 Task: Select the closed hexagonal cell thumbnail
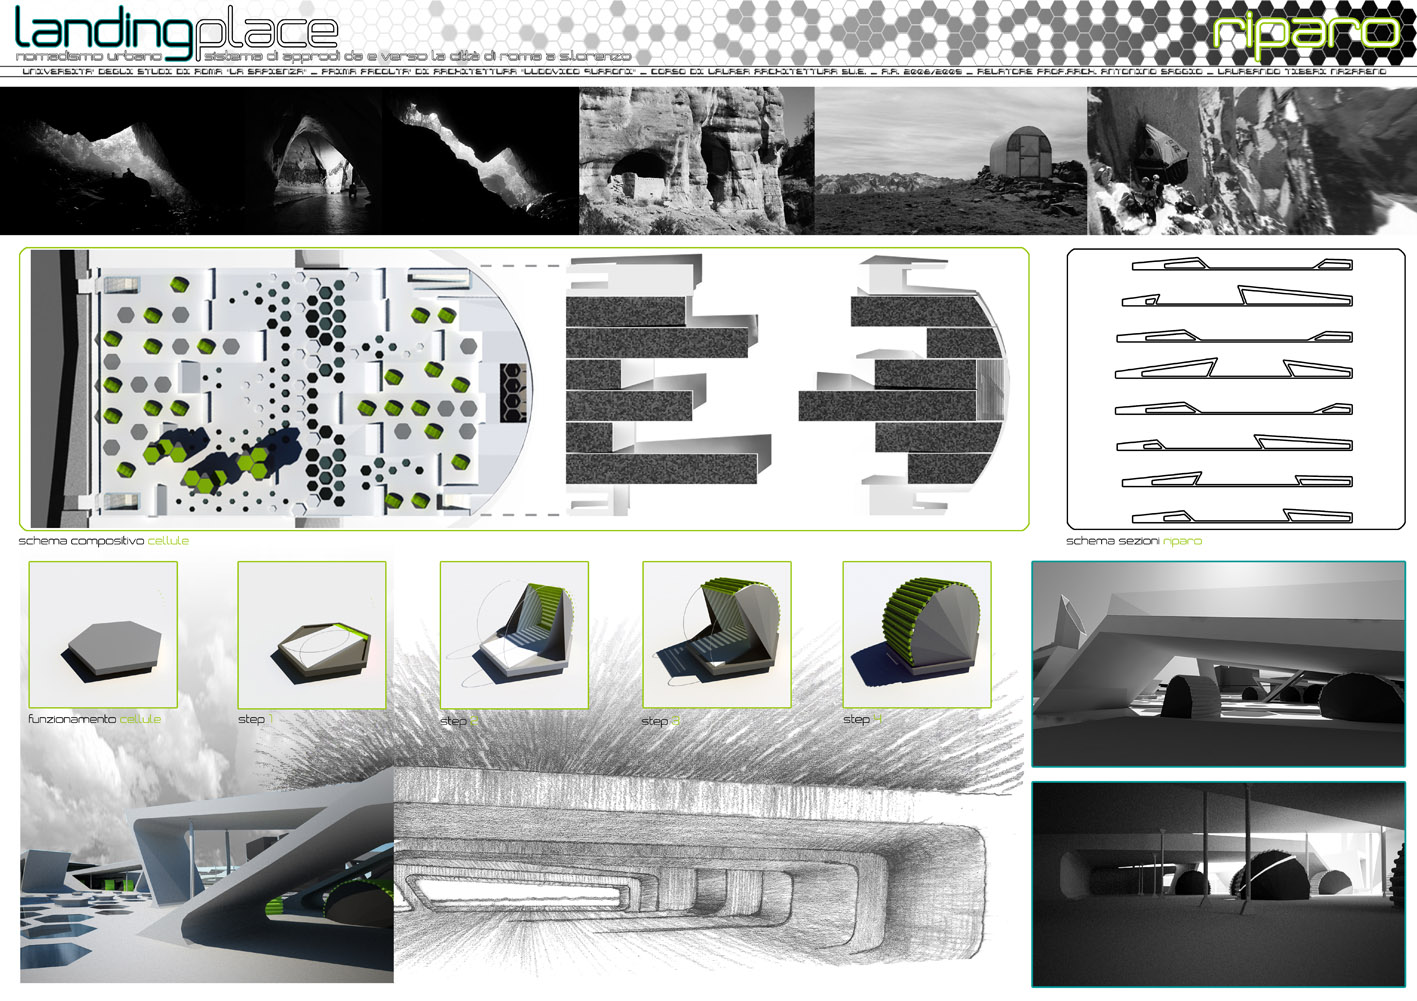pos(103,635)
